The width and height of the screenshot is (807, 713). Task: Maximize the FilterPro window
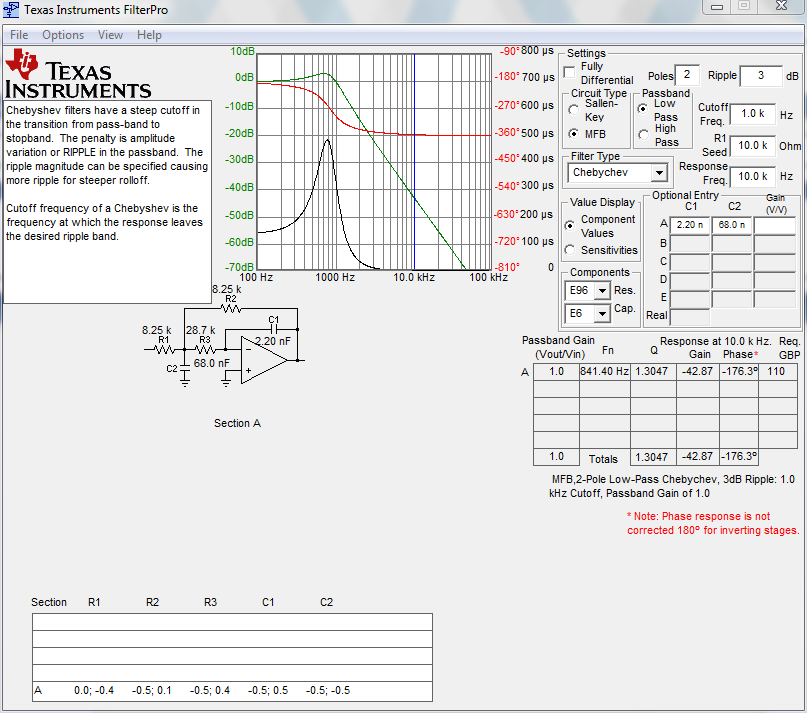tap(744, 6)
